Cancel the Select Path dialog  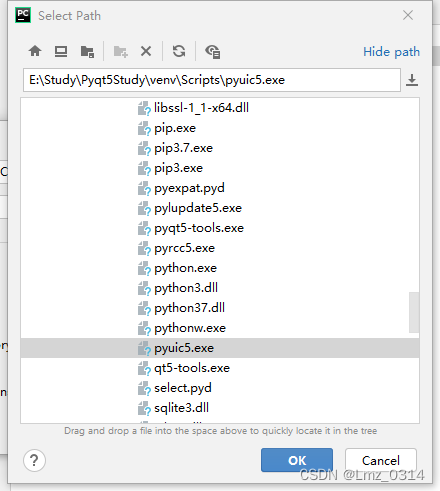(x=381, y=460)
